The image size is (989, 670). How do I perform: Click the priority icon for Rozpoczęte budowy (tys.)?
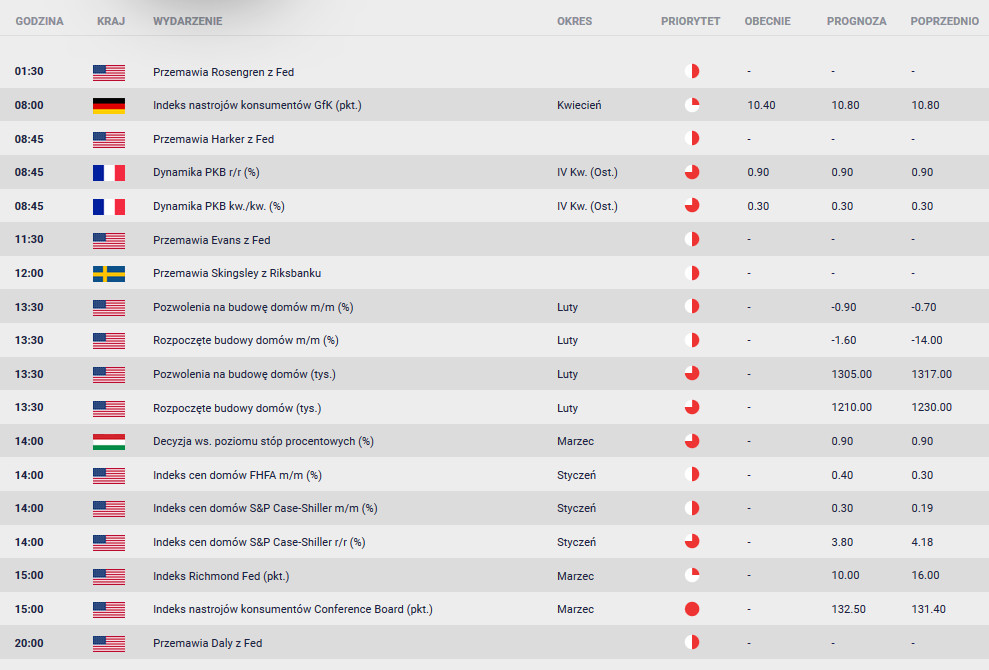tap(692, 407)
